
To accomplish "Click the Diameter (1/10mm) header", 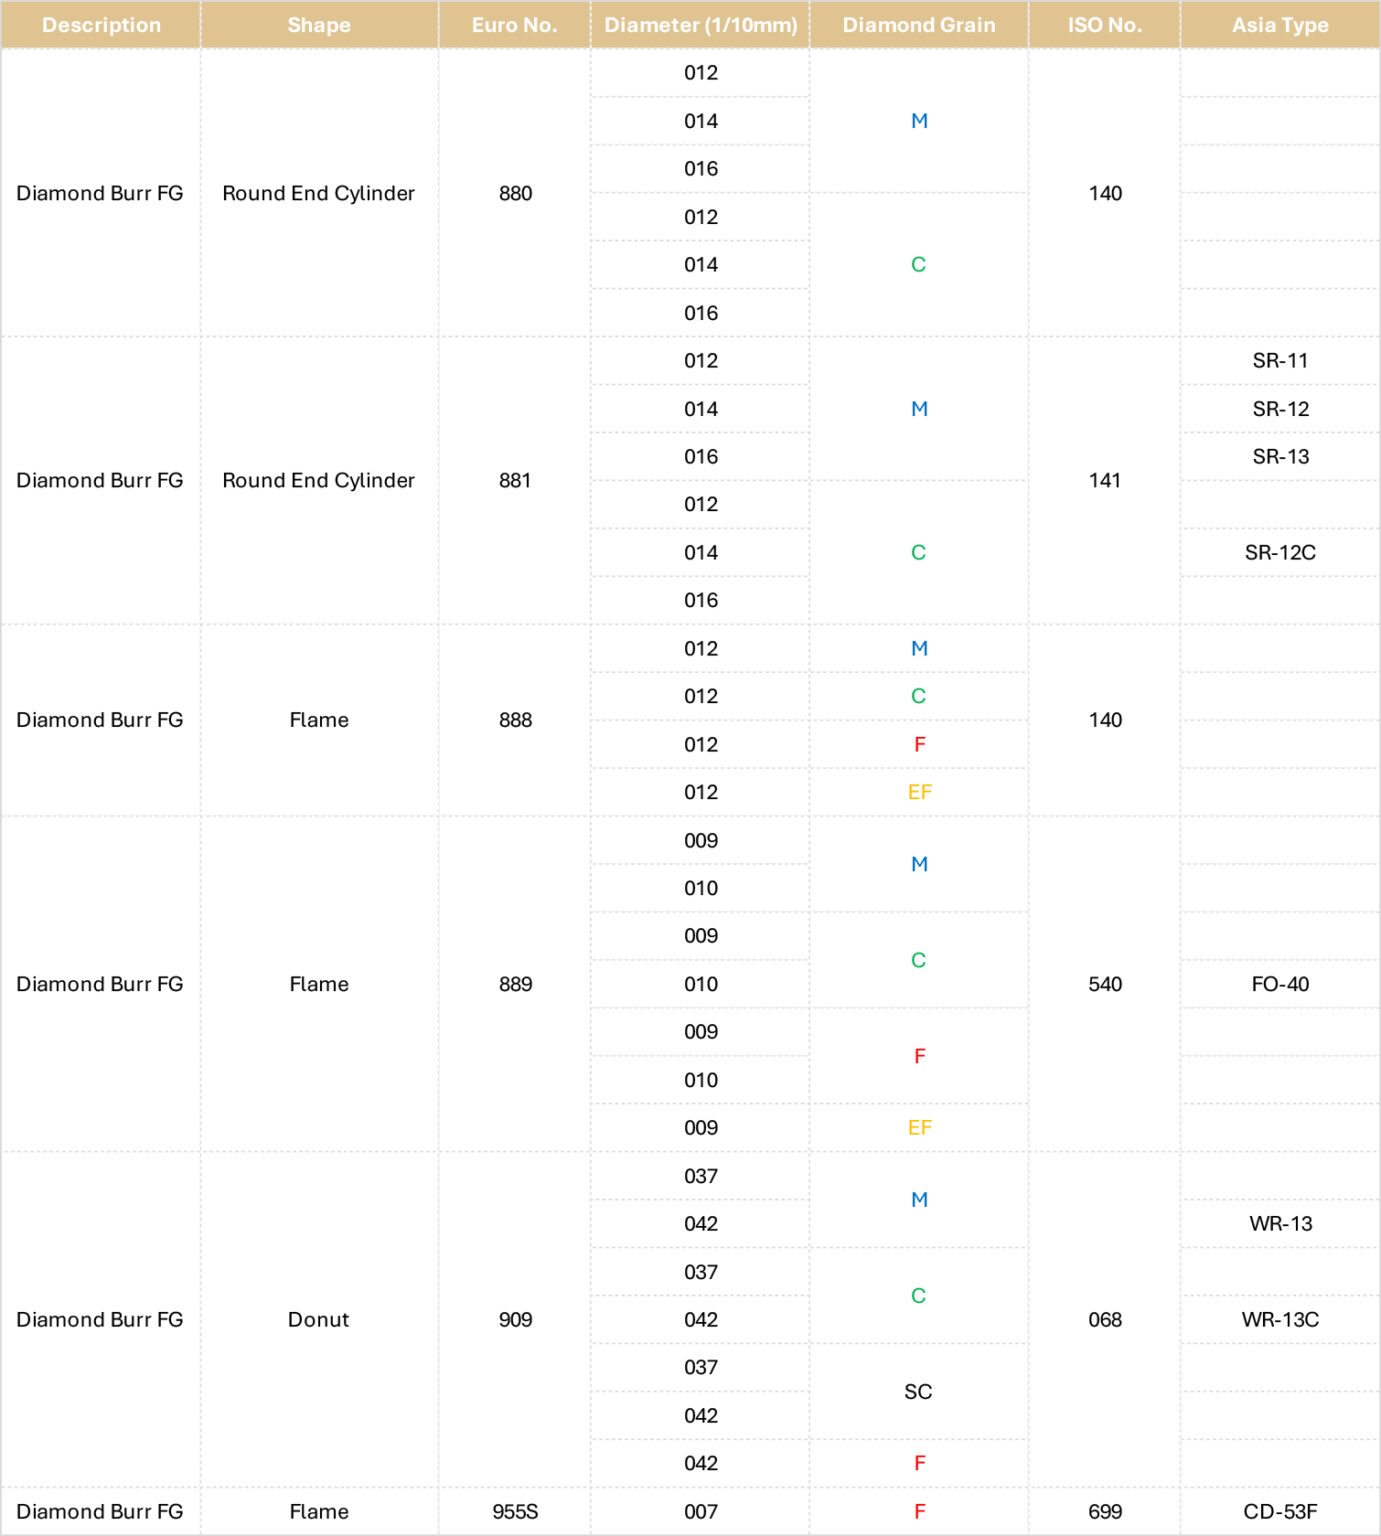I will click(700, 25).
